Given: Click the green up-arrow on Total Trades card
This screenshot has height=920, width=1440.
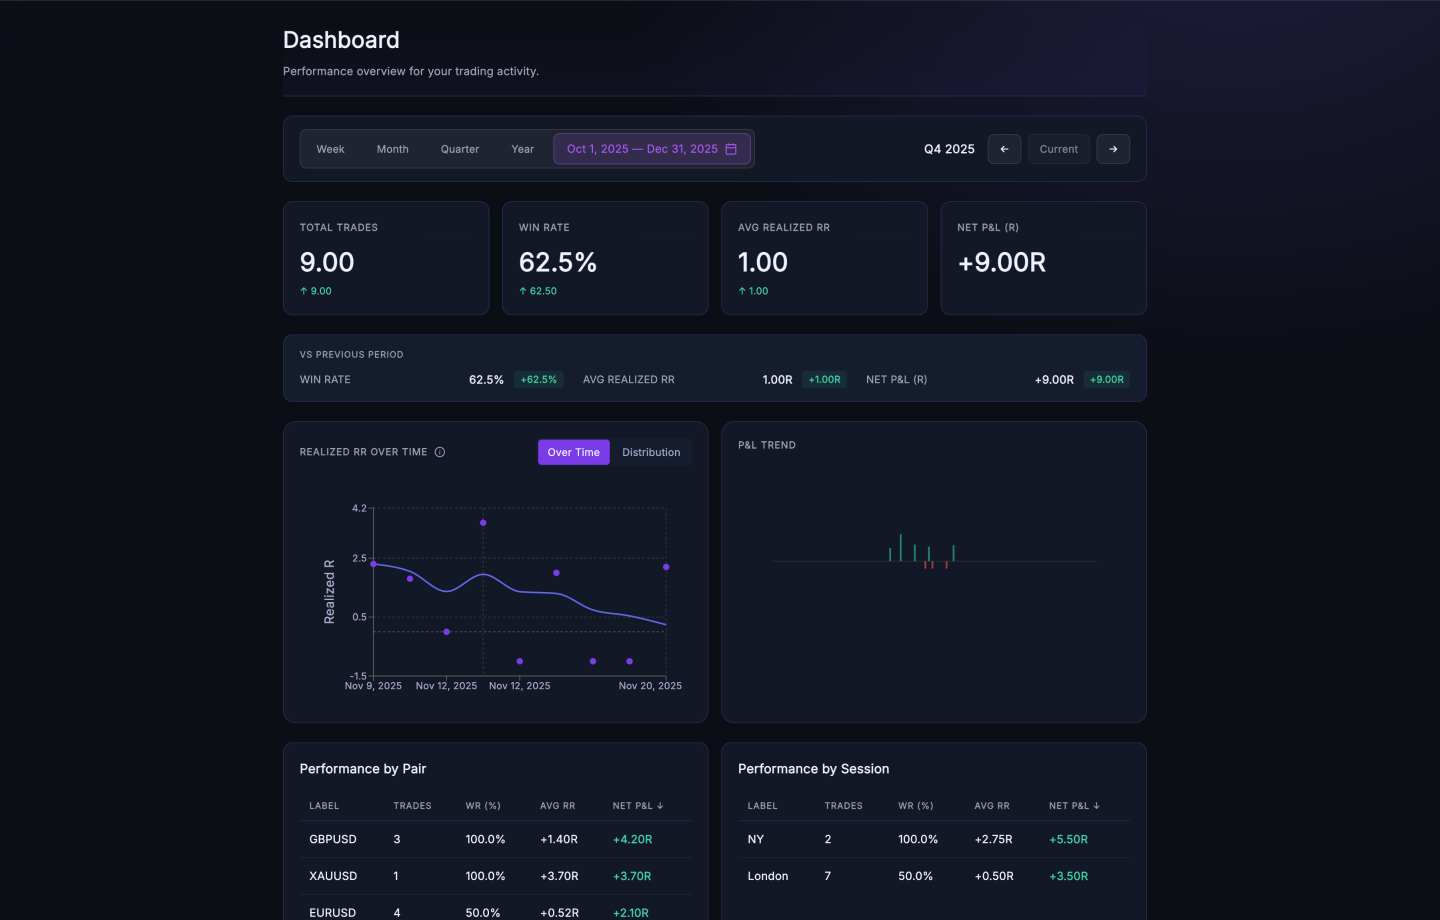Looking at the screenshot, I should pos(304,290).
